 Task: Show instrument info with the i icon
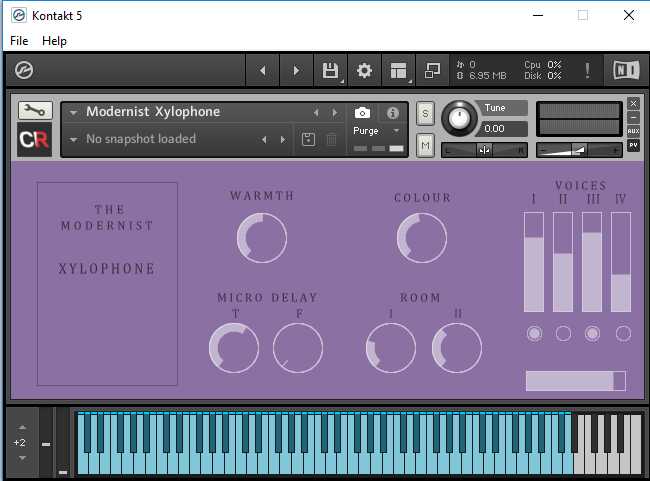tap(393, 113)
